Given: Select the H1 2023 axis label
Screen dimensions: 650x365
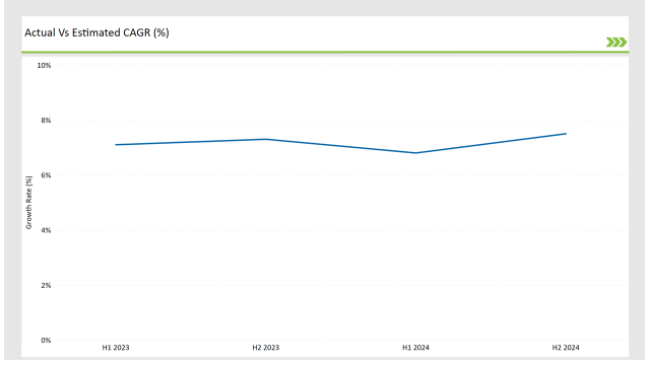Looking at the screenshot, I should pyautogui.click(x=116, y=348).
